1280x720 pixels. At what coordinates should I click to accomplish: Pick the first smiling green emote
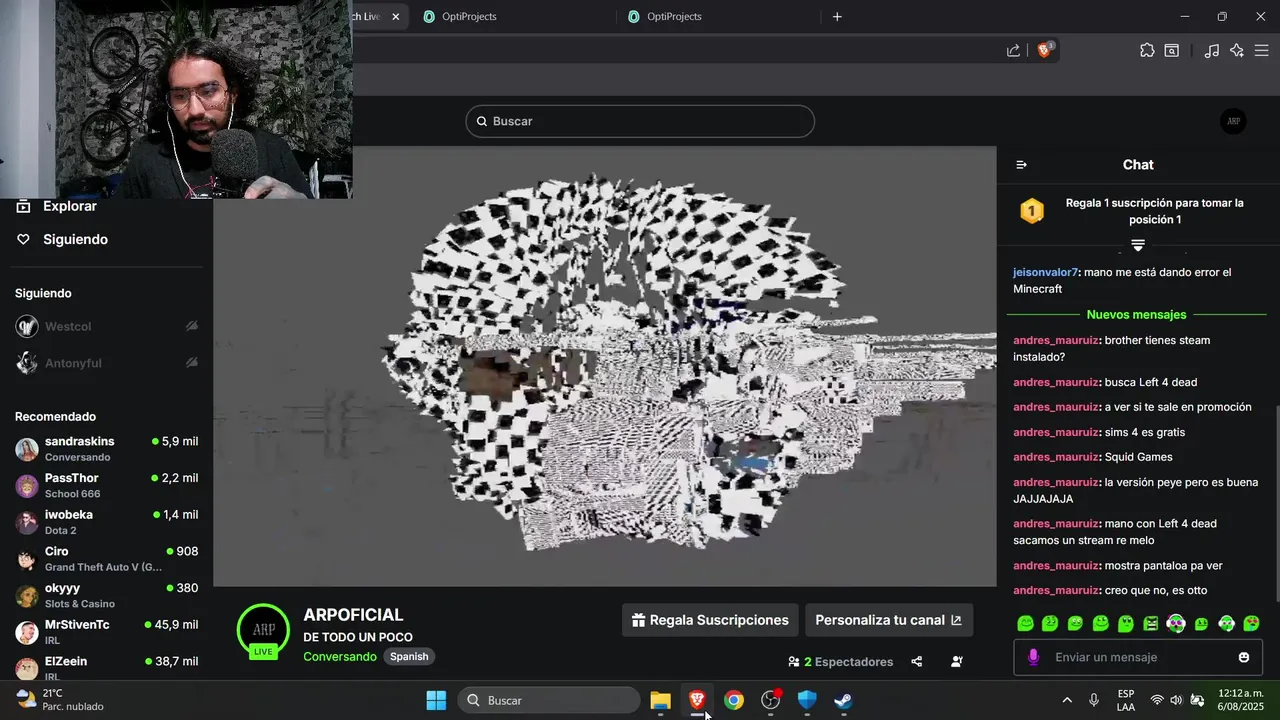click(x=1025, y=623)
